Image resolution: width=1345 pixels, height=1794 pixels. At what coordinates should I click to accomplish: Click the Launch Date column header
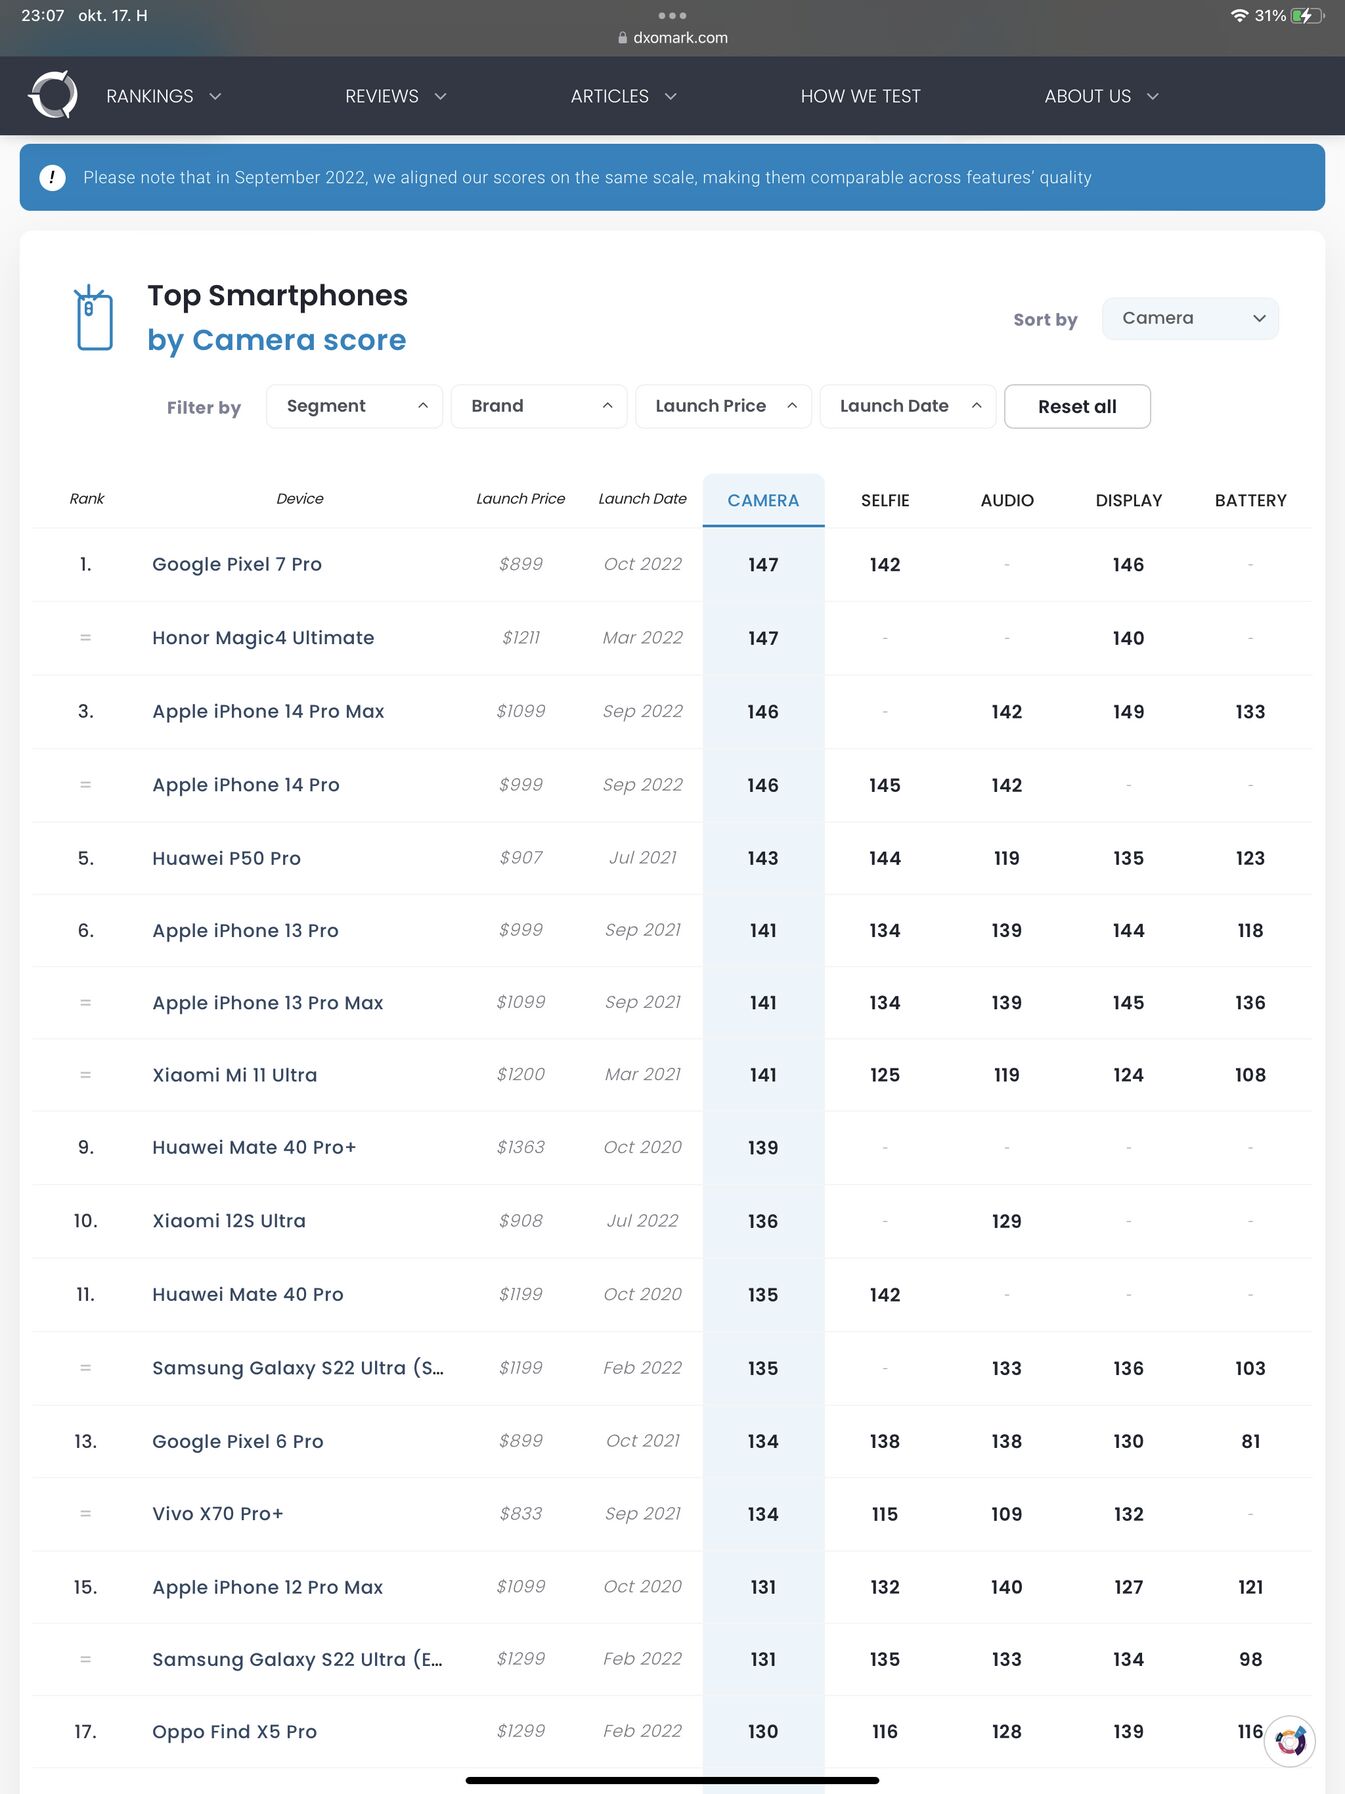(643, 499)
